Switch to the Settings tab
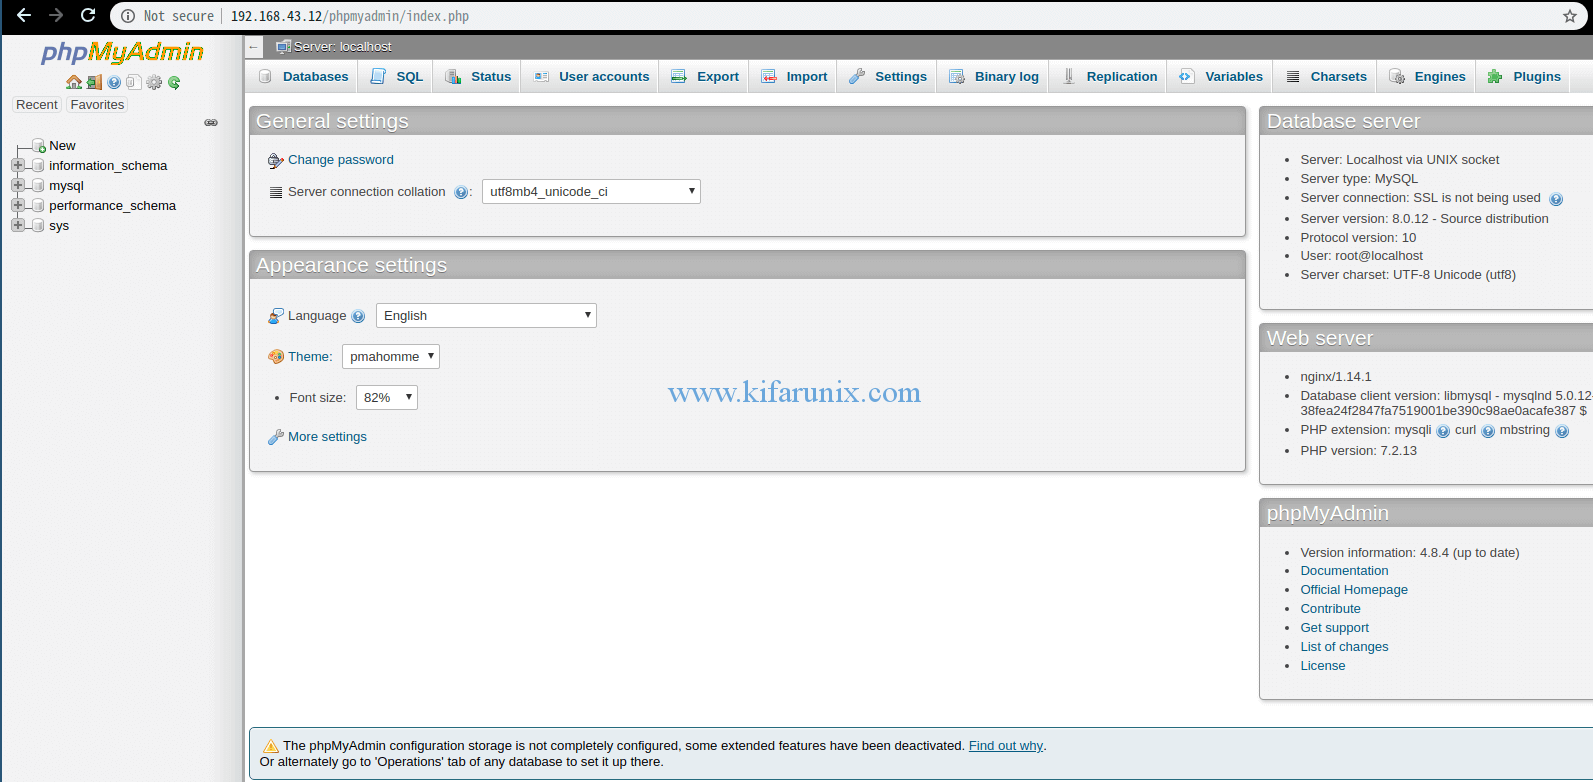 [888, 77]
